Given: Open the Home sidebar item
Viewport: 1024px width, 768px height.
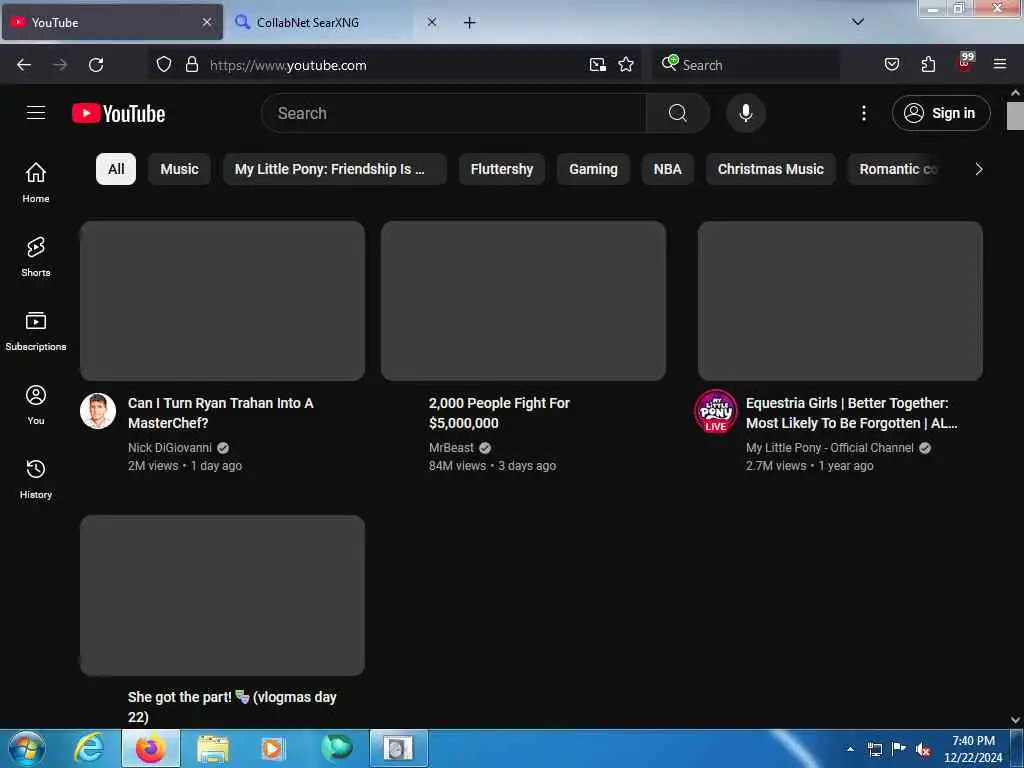Looking at the screenshot, I should (x=36, y=182).
